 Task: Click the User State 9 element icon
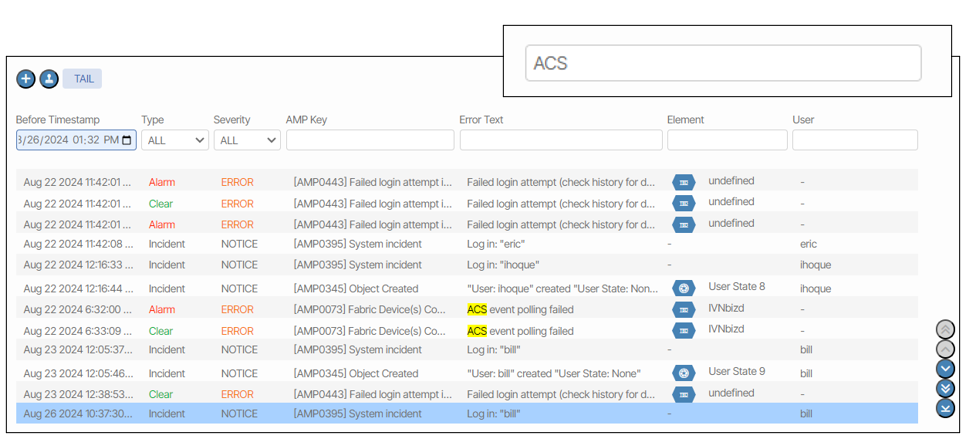[684, 374]
